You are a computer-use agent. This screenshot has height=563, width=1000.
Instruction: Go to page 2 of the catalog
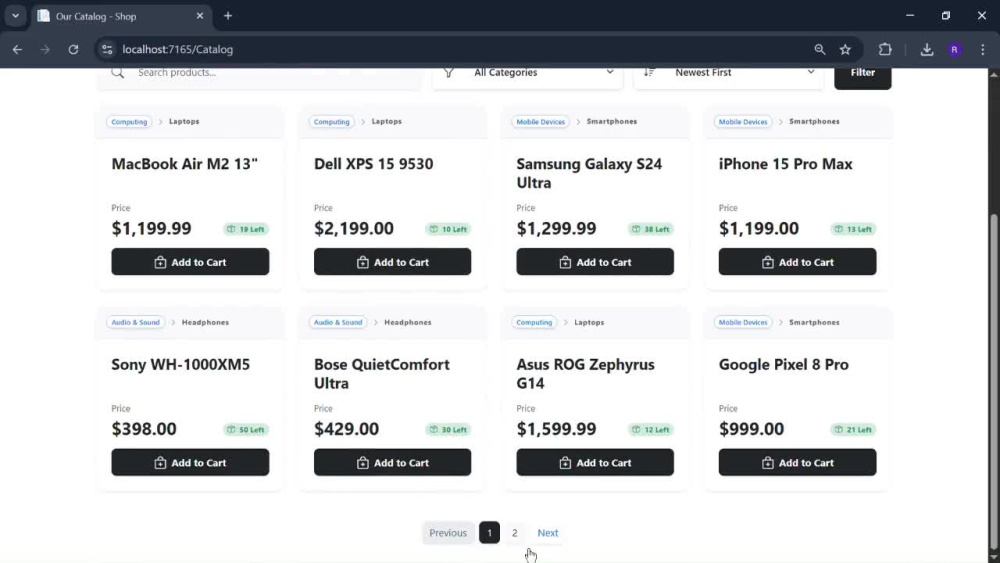pyautogui.click(x=515, y=533)
